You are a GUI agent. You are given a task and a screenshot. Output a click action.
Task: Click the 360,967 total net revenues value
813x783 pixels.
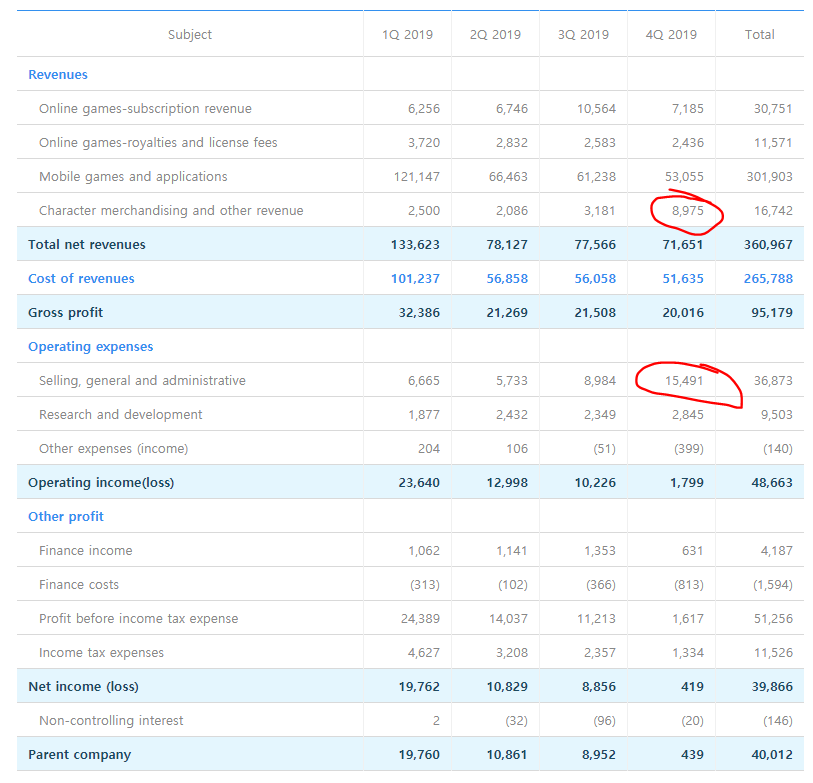point(768,245)
